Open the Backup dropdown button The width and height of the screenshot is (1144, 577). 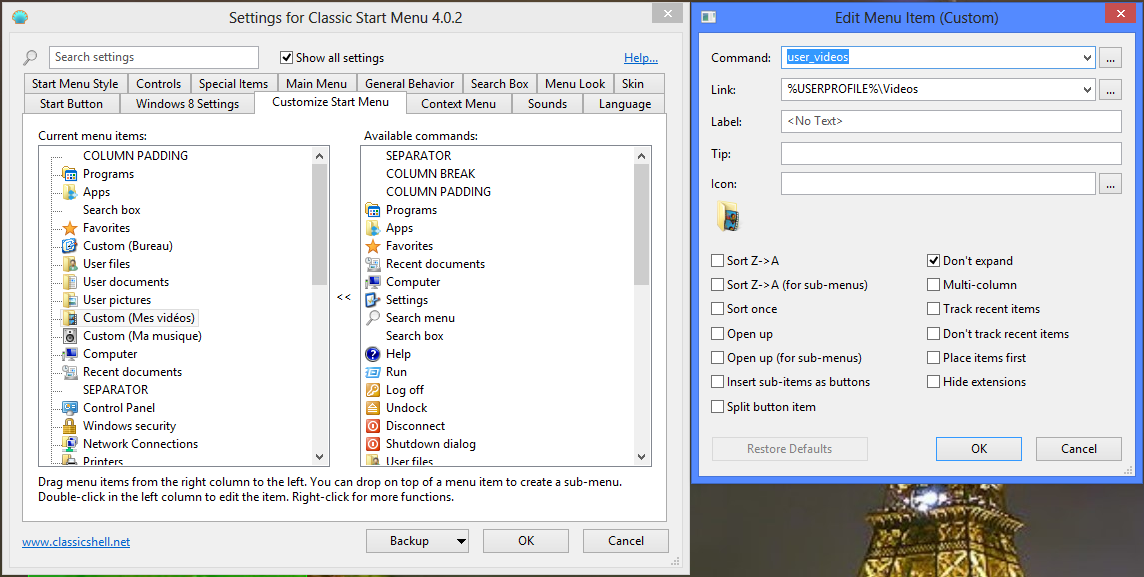(x=460, y=541)
